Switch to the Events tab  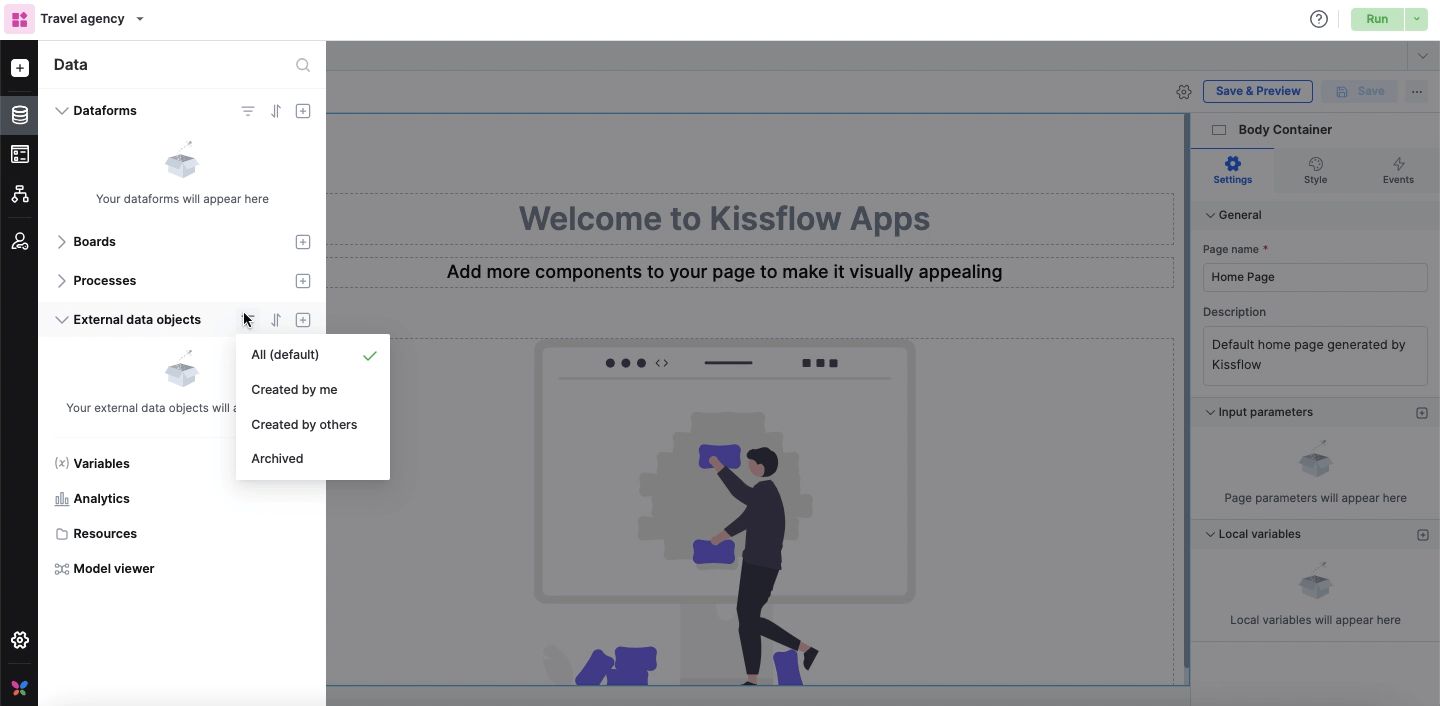(1398, 170)
